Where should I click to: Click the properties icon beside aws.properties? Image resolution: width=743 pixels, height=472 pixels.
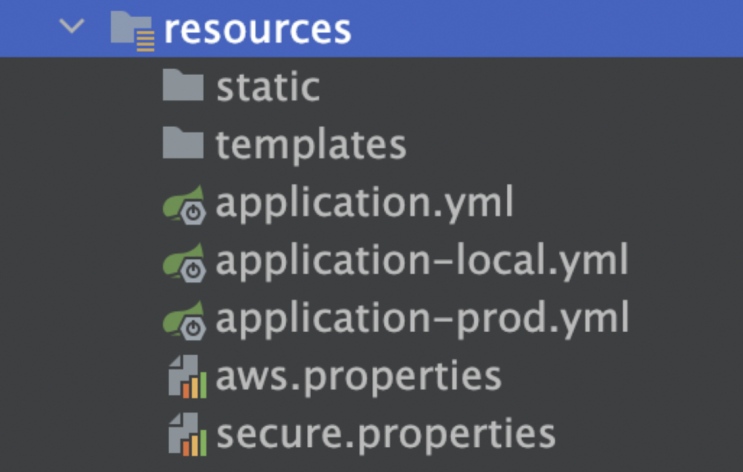pyautogui.click(x=187, y=377)
